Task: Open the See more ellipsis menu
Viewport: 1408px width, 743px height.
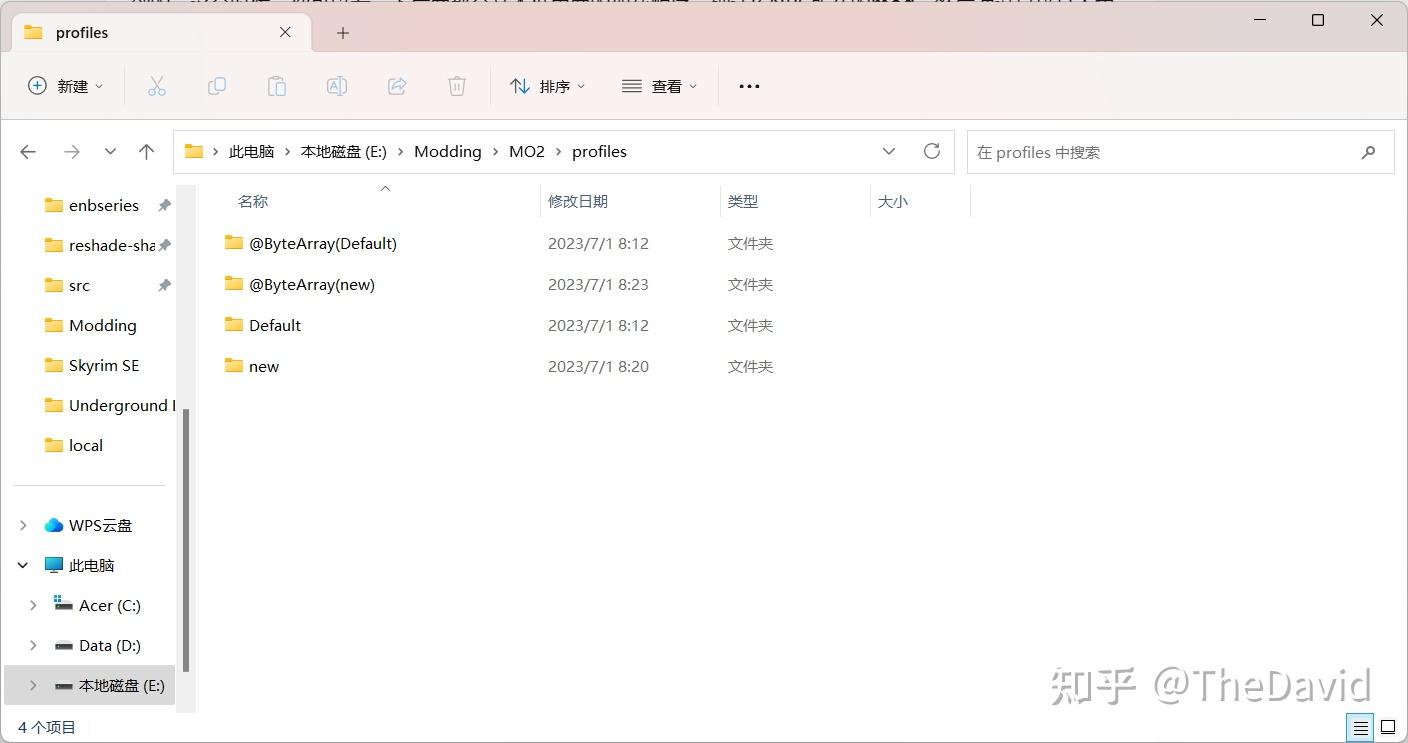Action: (749, 86)
